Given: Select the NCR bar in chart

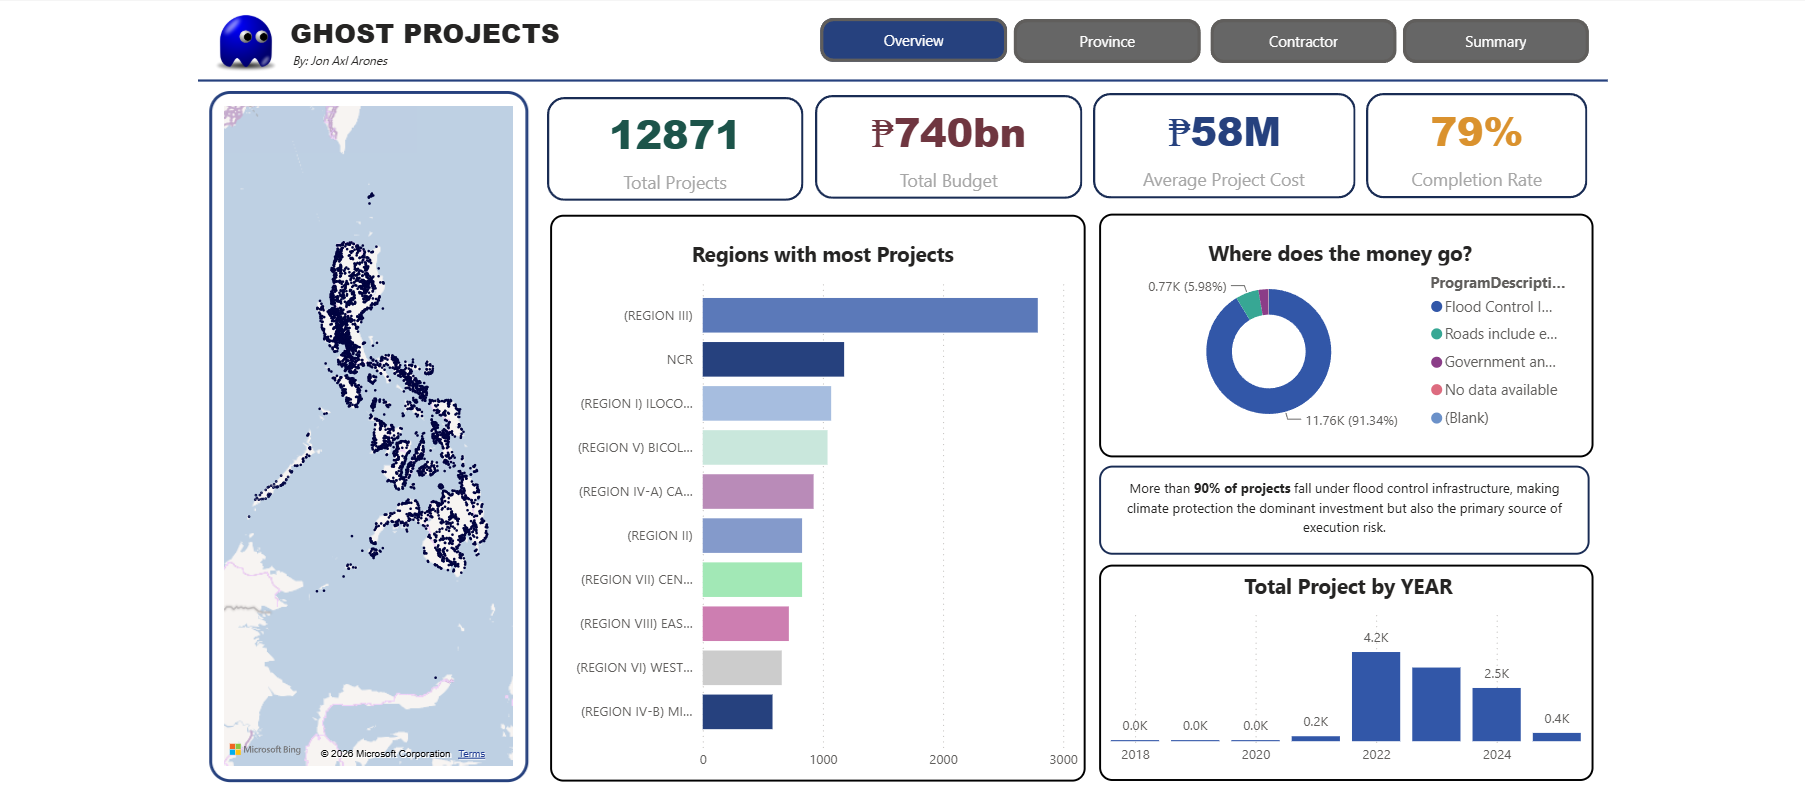Looking at the screenshot, I should [x=773, y=359].
